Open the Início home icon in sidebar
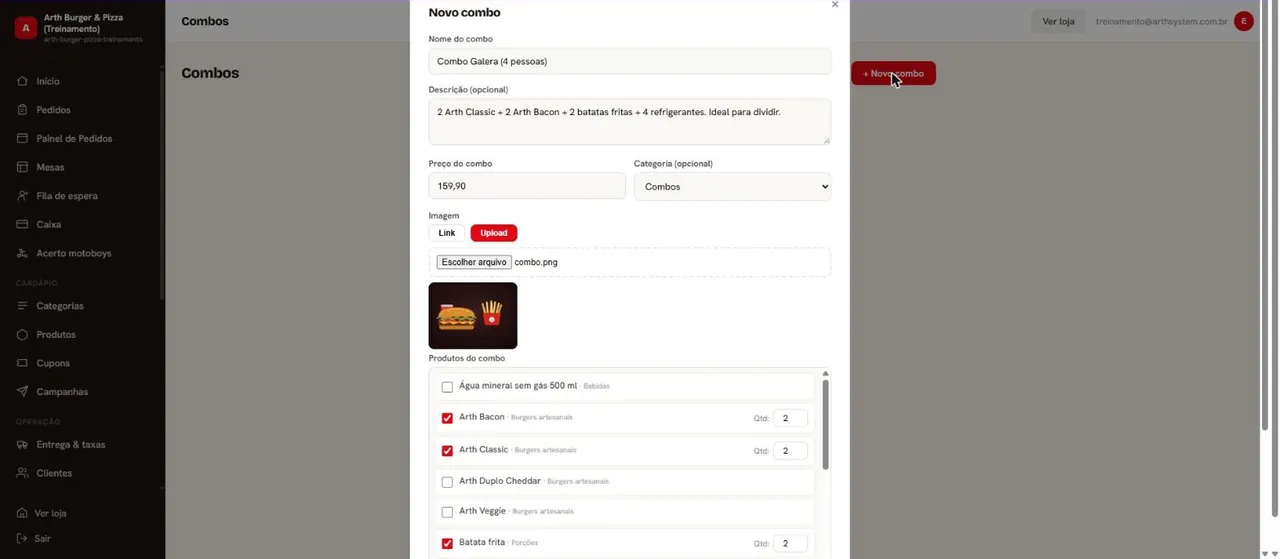The image size is (1280, 559). (22, 81)
